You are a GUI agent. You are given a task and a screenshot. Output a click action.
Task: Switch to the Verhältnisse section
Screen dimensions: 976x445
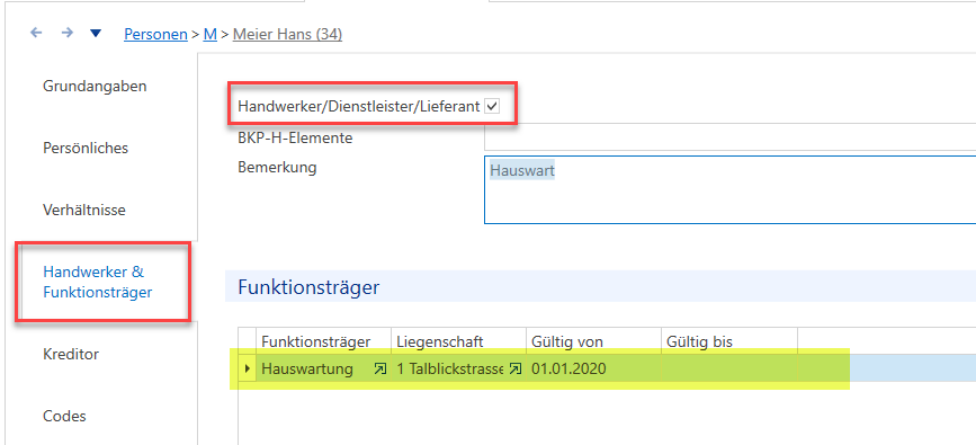point(84,210)
